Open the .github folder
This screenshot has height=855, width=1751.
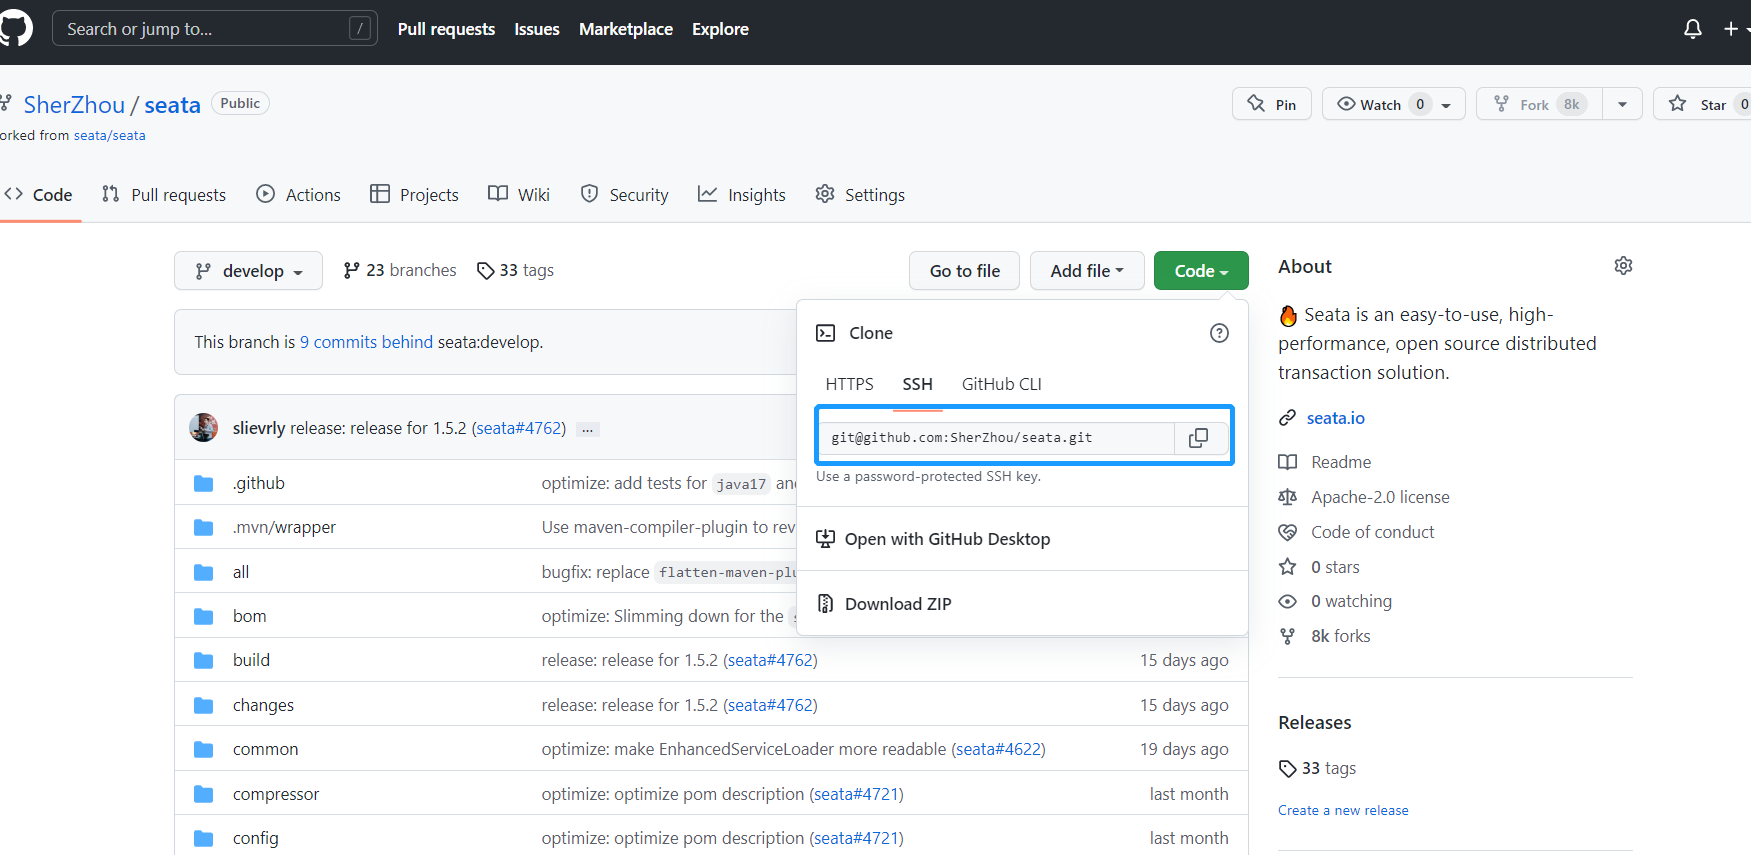pyautogui.click(x=259, y=483)
